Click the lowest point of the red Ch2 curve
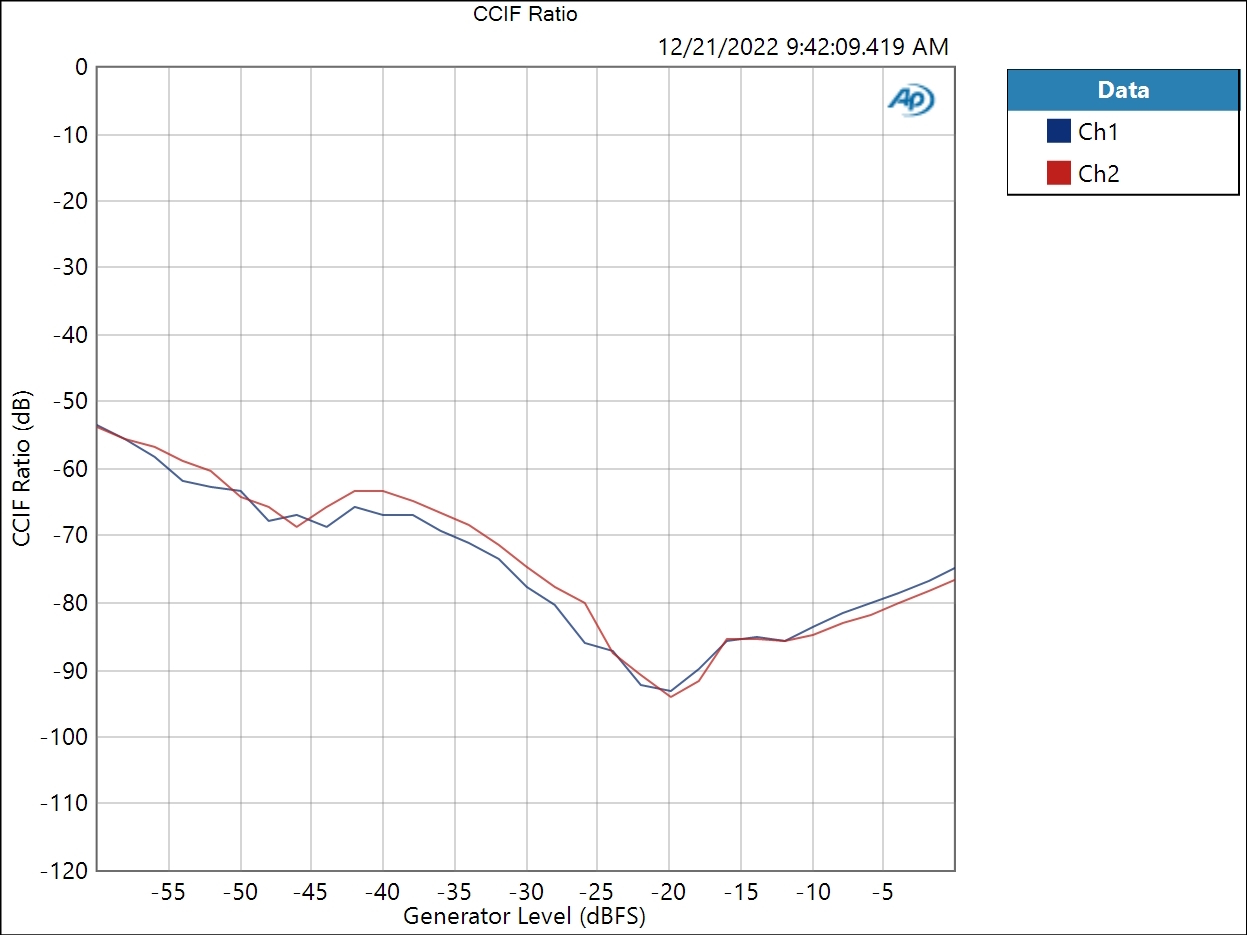This screenshot has height=935, width=1247. coord(670,696)
